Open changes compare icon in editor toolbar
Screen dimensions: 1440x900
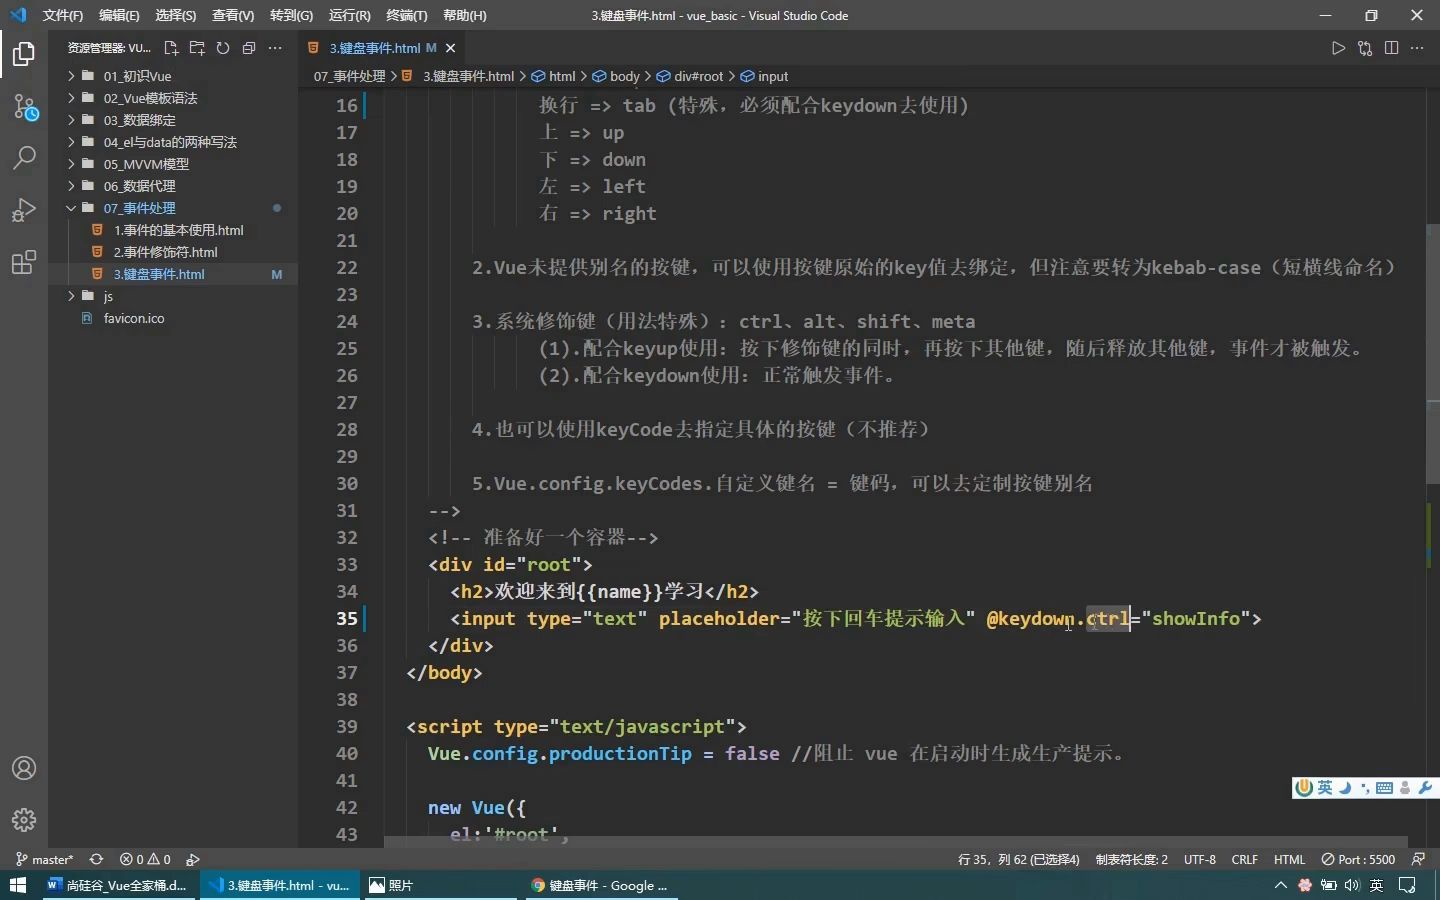click(1365, 48)
